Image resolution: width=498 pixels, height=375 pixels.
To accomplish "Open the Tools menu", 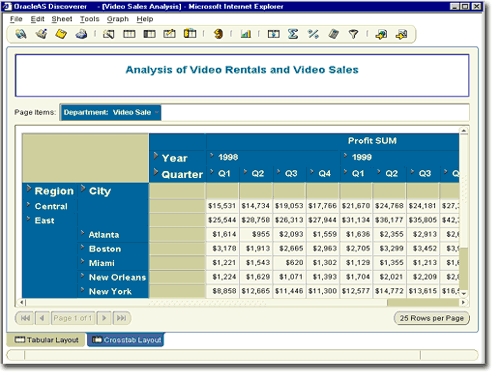I will coord(89,19).
